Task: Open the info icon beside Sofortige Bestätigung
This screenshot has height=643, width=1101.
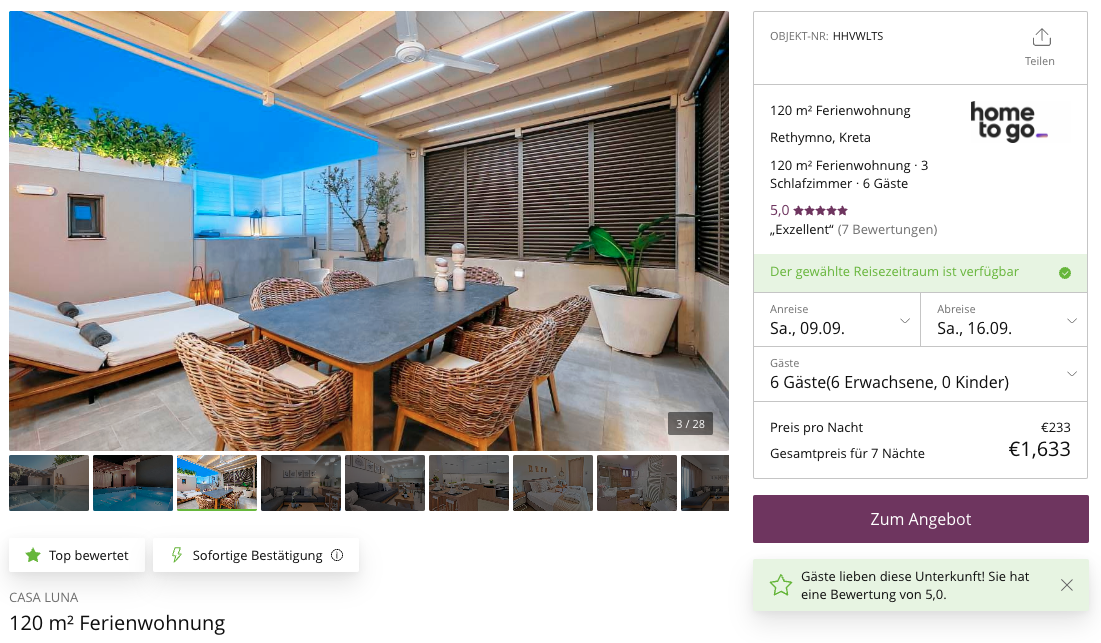Action: (337, 555)
